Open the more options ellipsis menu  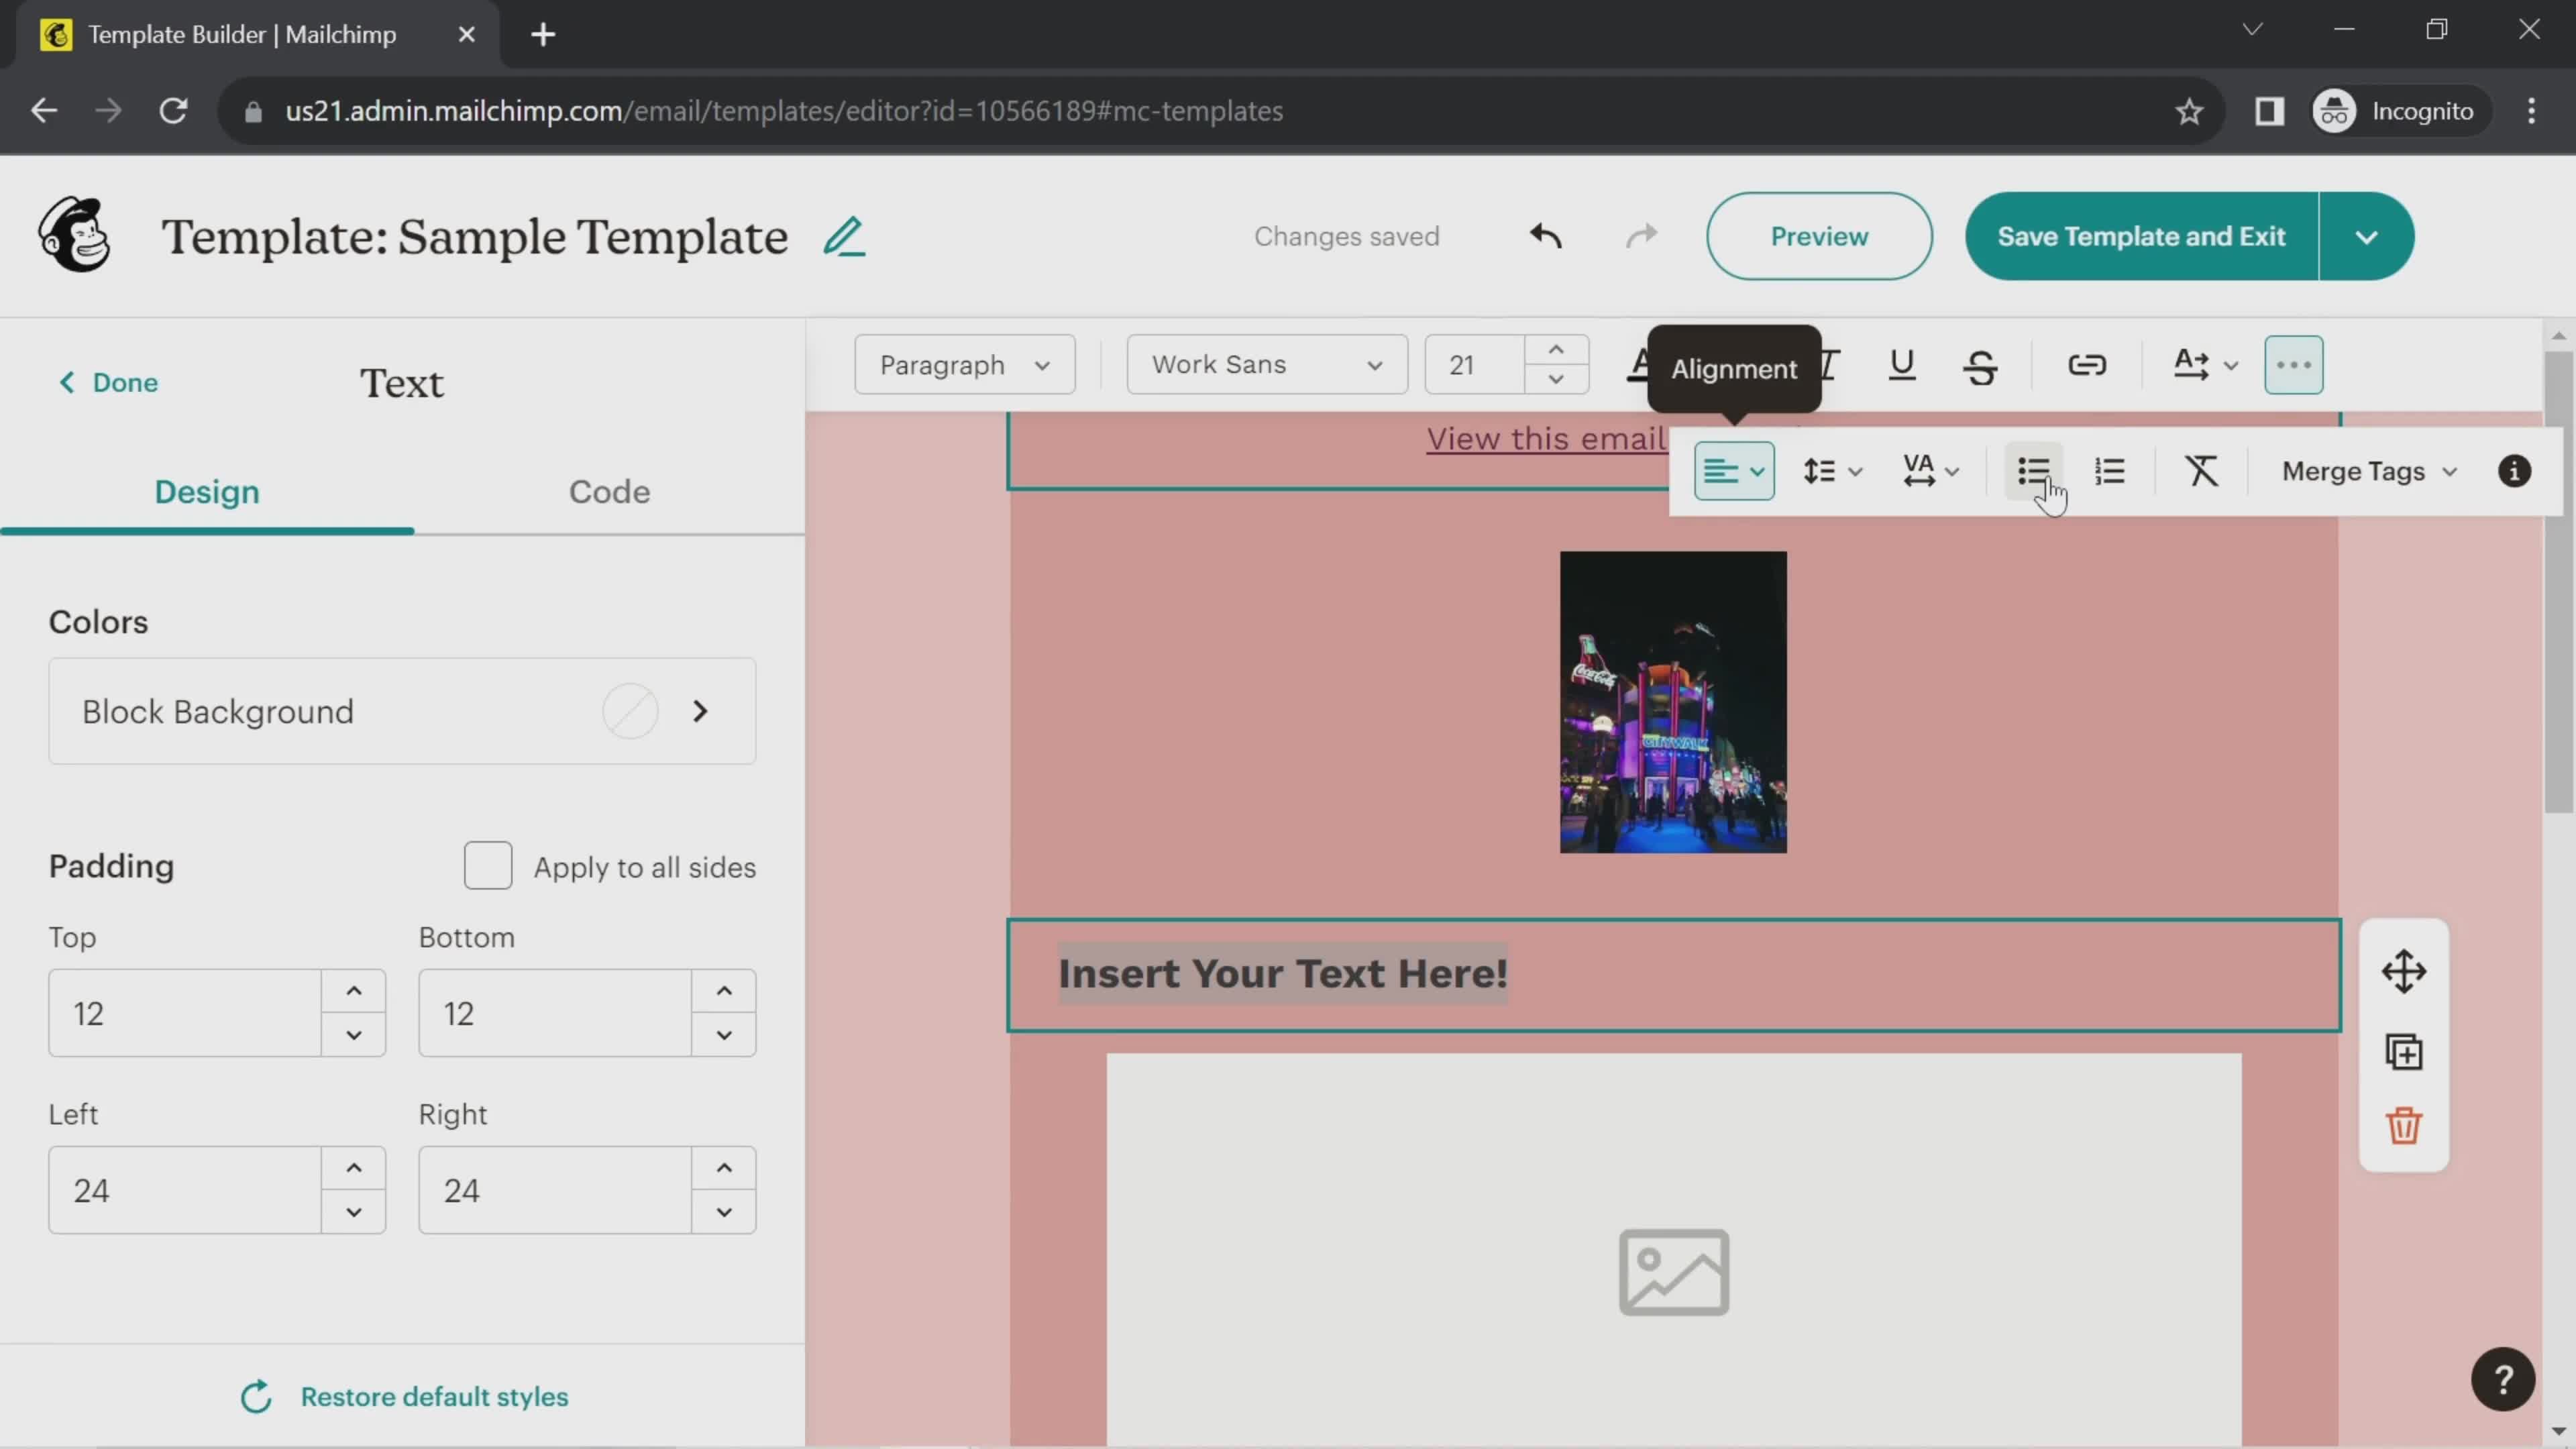pos(2295,364)
